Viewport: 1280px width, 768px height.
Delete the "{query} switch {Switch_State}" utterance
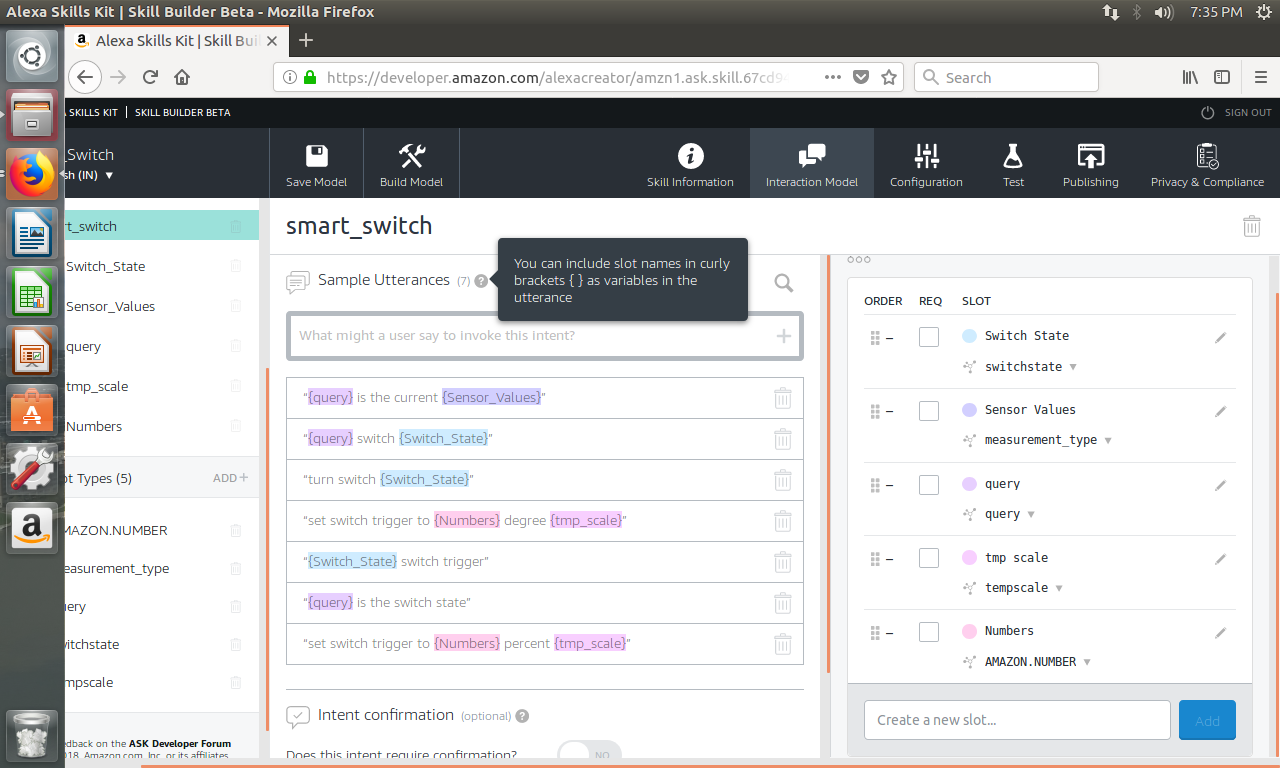(x=783, y=439)
